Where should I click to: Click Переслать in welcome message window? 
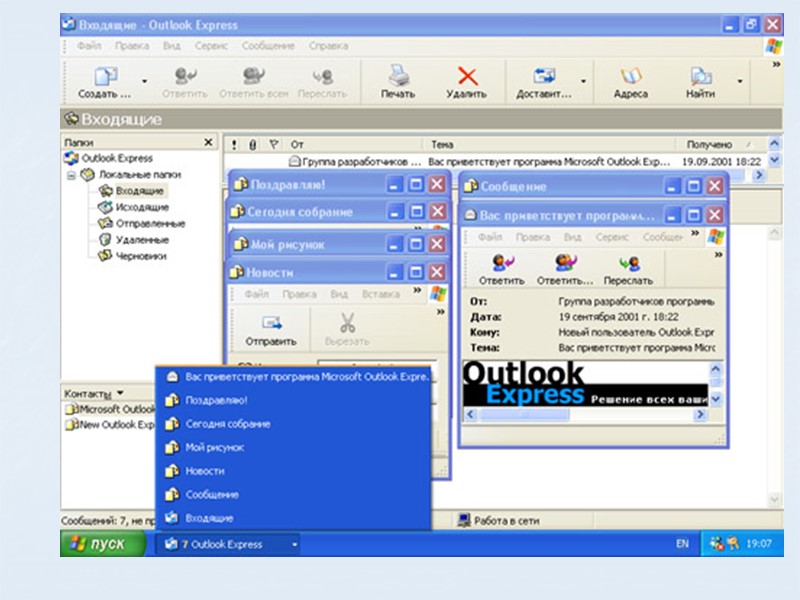click(628, 269)
